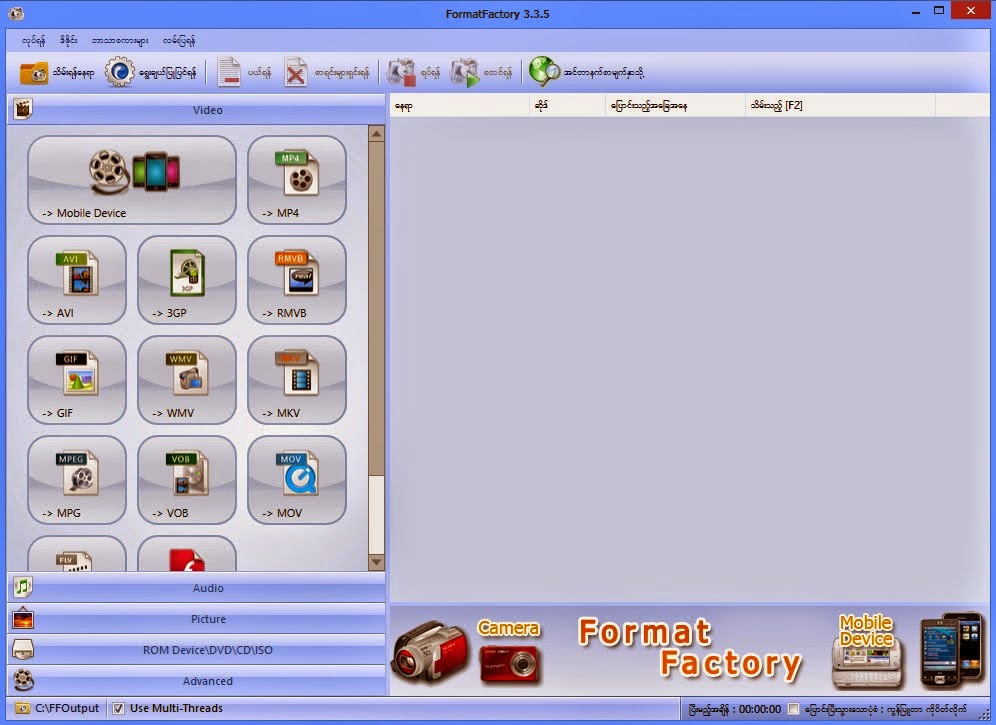Select the MOV conversion icon
The height and width of the screenshot is (725, 996).
click(x=297, y=479)
